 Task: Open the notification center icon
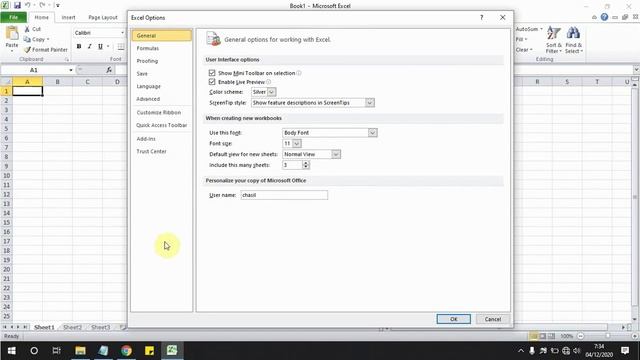[625, 350]
